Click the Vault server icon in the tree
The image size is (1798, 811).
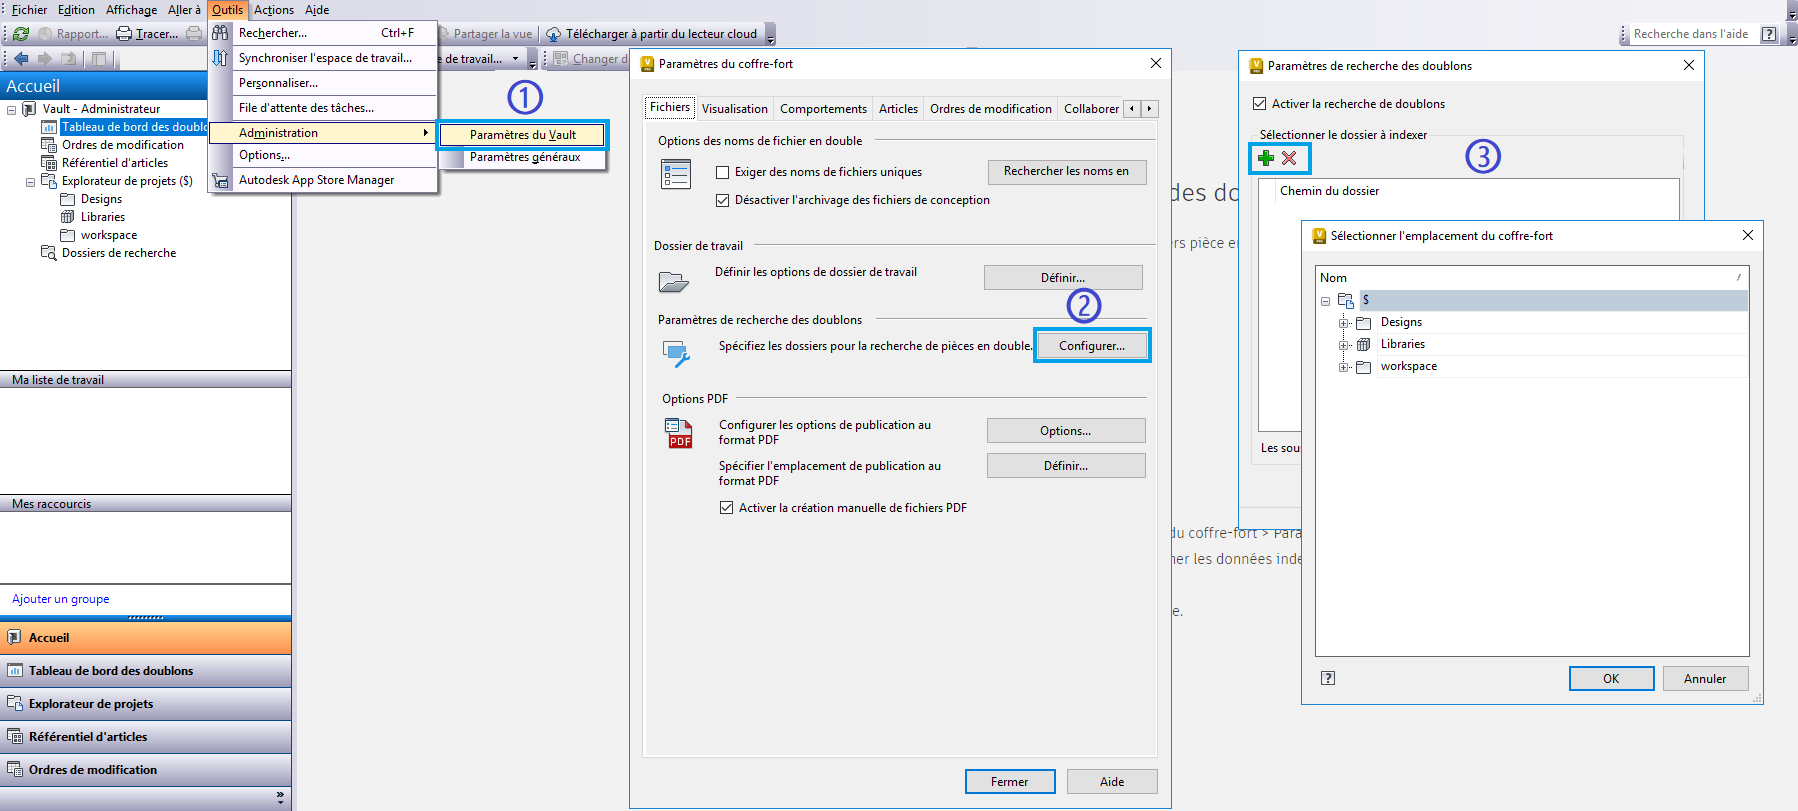29,109
